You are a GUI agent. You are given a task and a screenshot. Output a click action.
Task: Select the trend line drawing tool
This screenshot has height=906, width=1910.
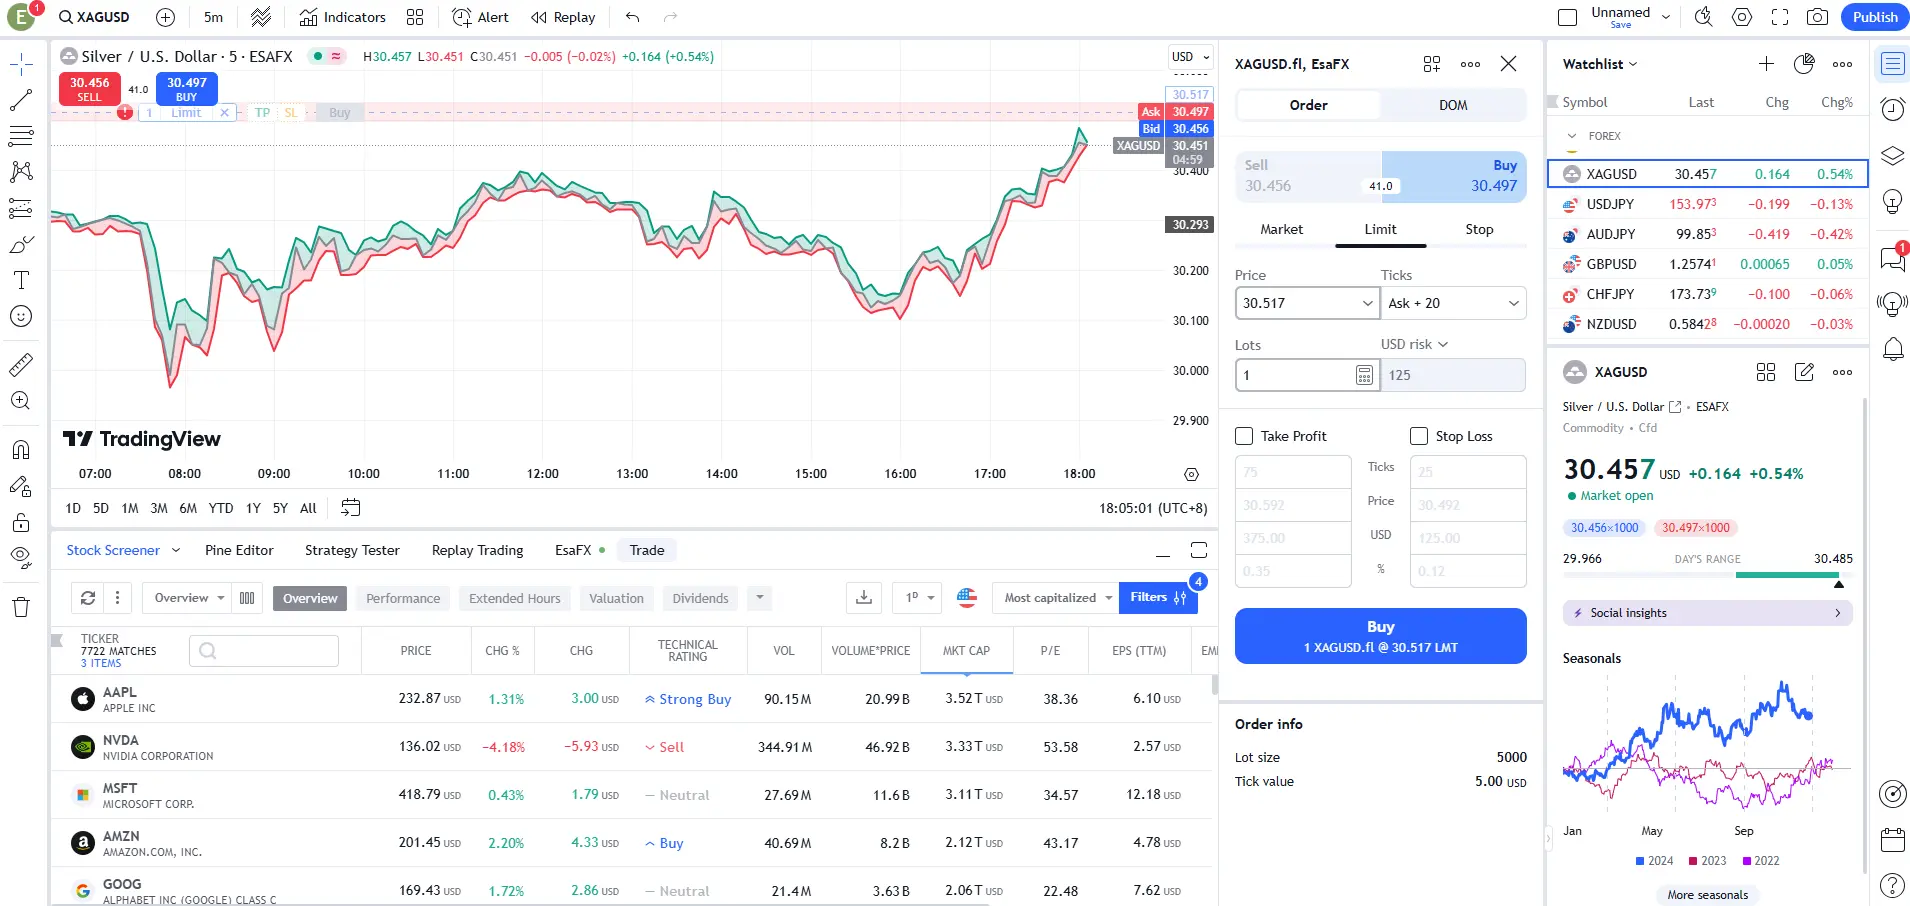click(x=21, y=100)
